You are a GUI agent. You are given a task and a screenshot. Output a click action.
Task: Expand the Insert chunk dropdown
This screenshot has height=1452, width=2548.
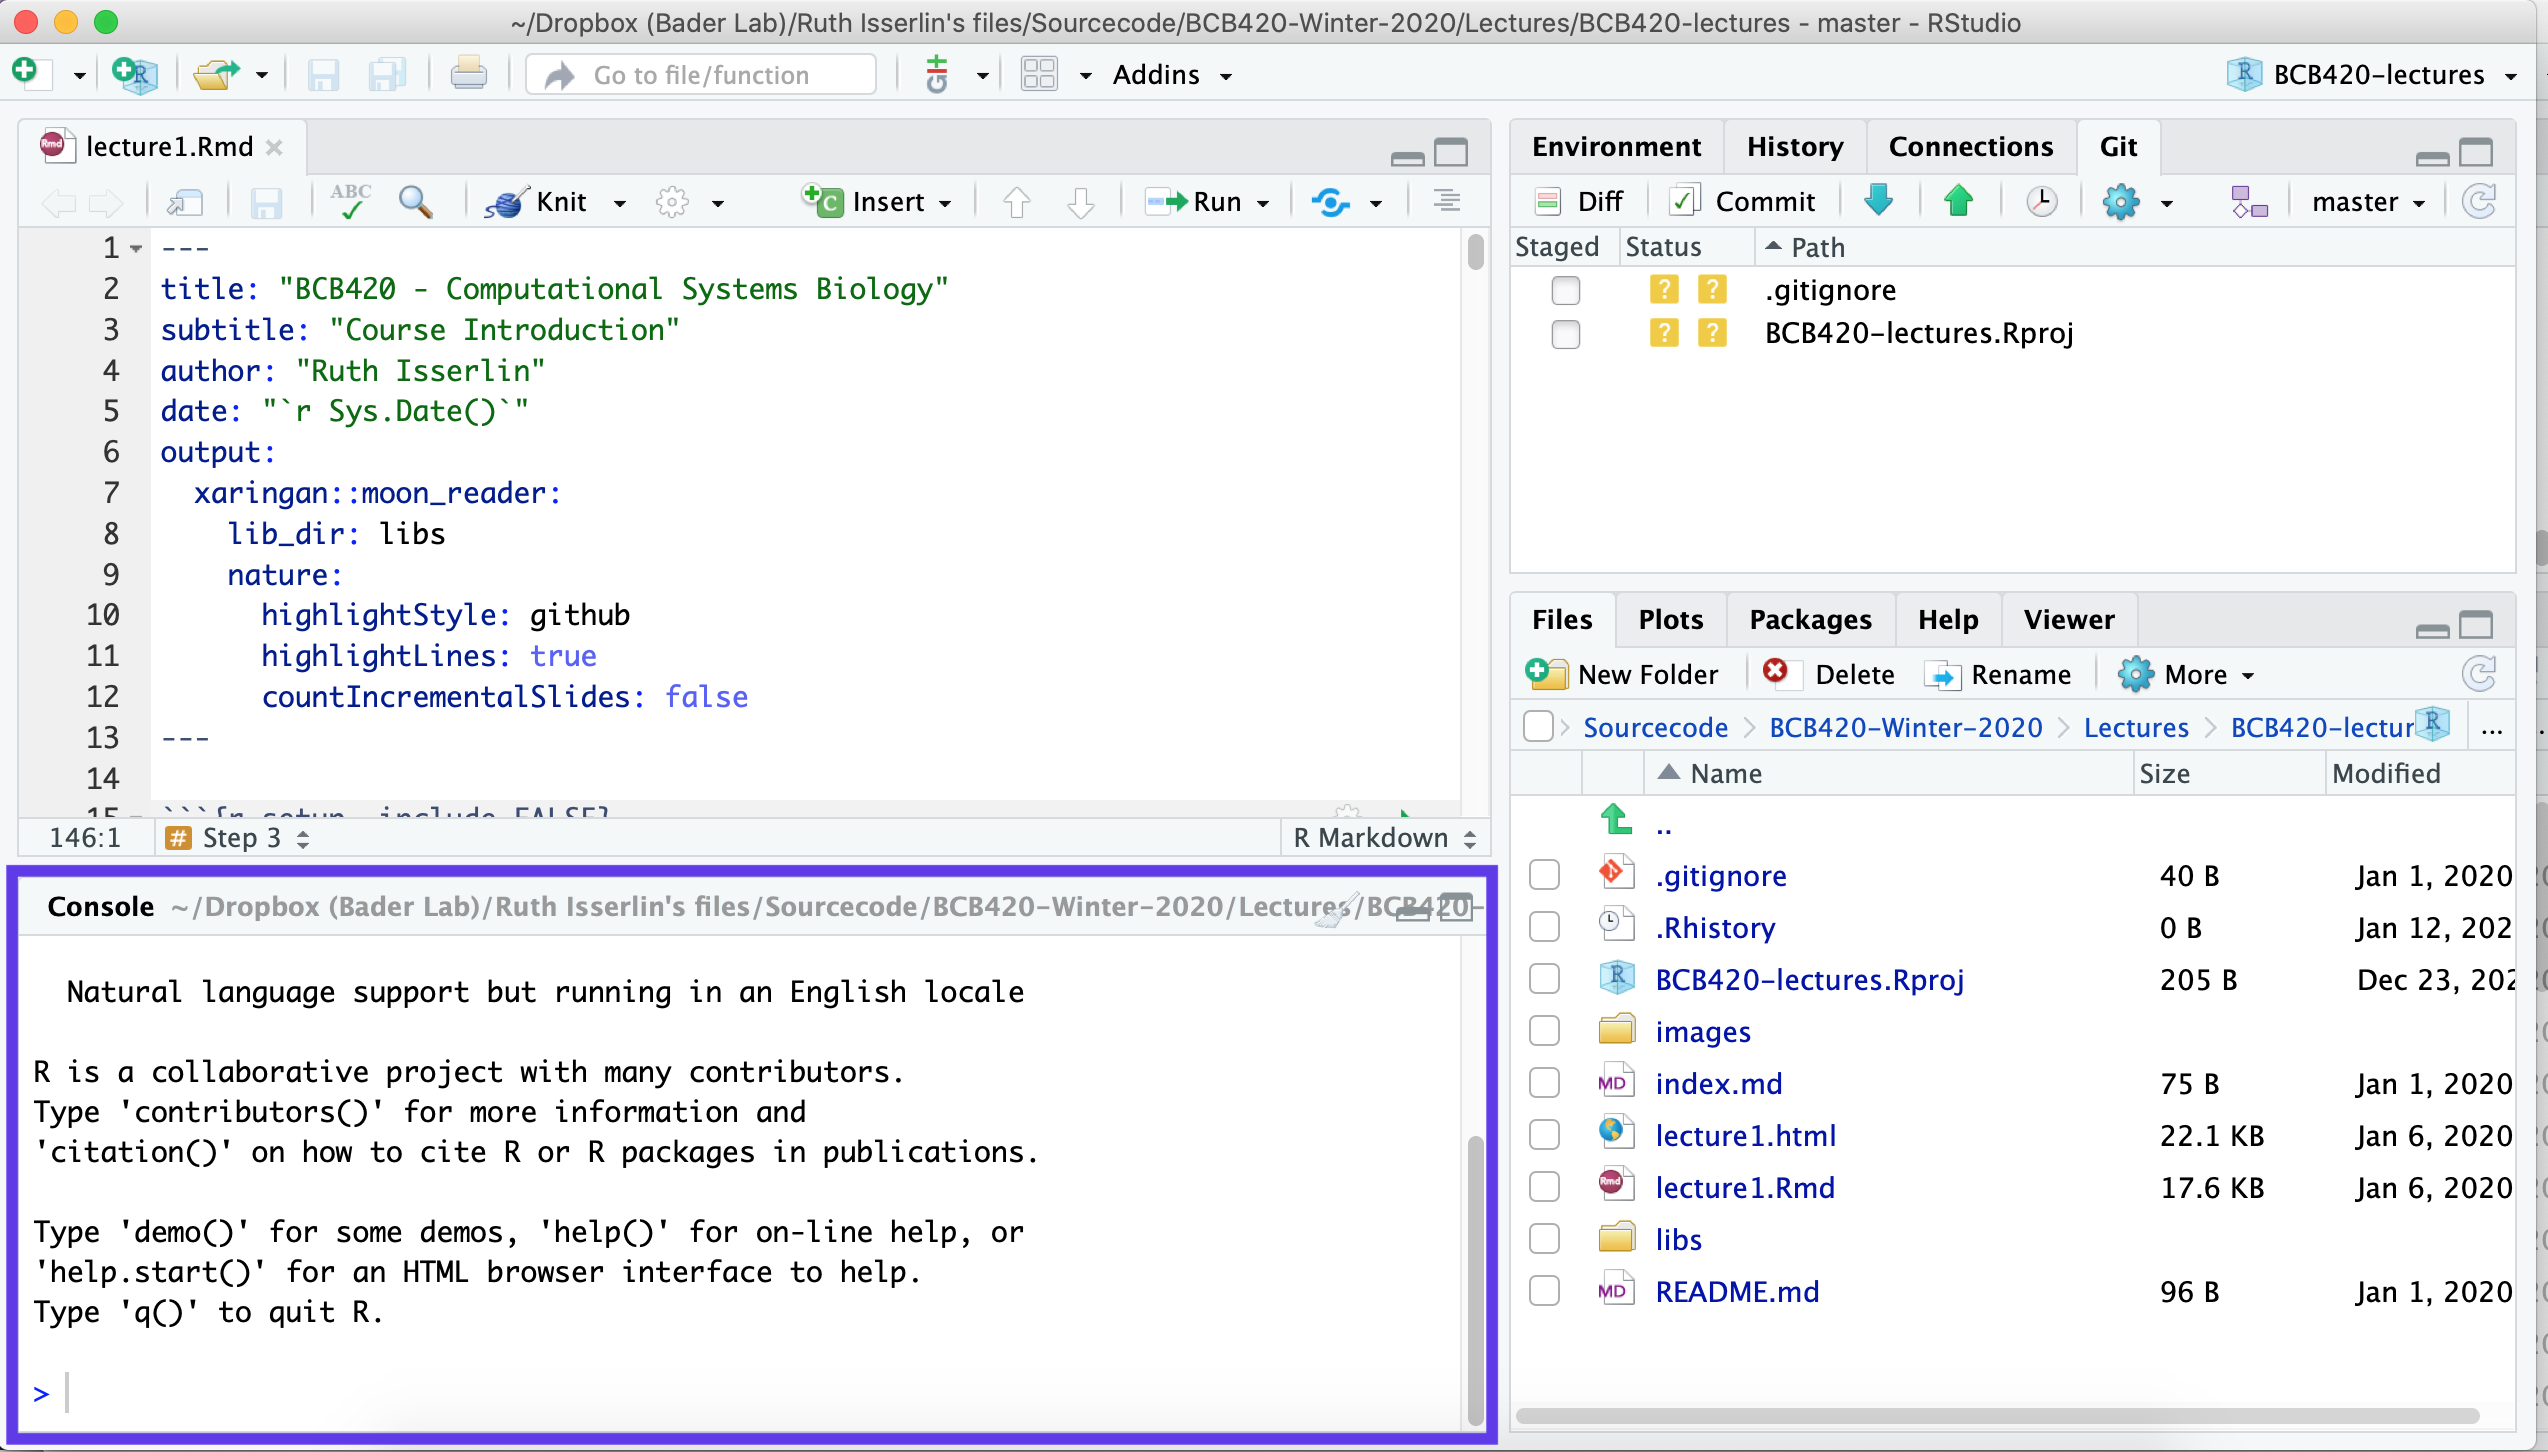[x=945, y=203]
